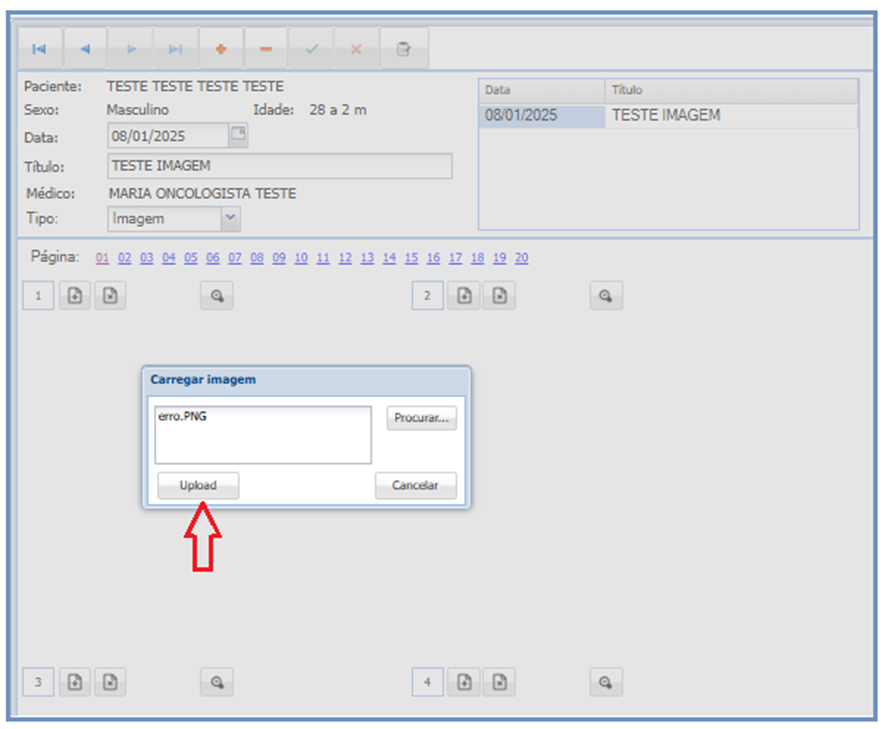The height and width of the screenshot is (729, 885).
Task: Zoom image in slot 4
Action: [x=606, y=682]
